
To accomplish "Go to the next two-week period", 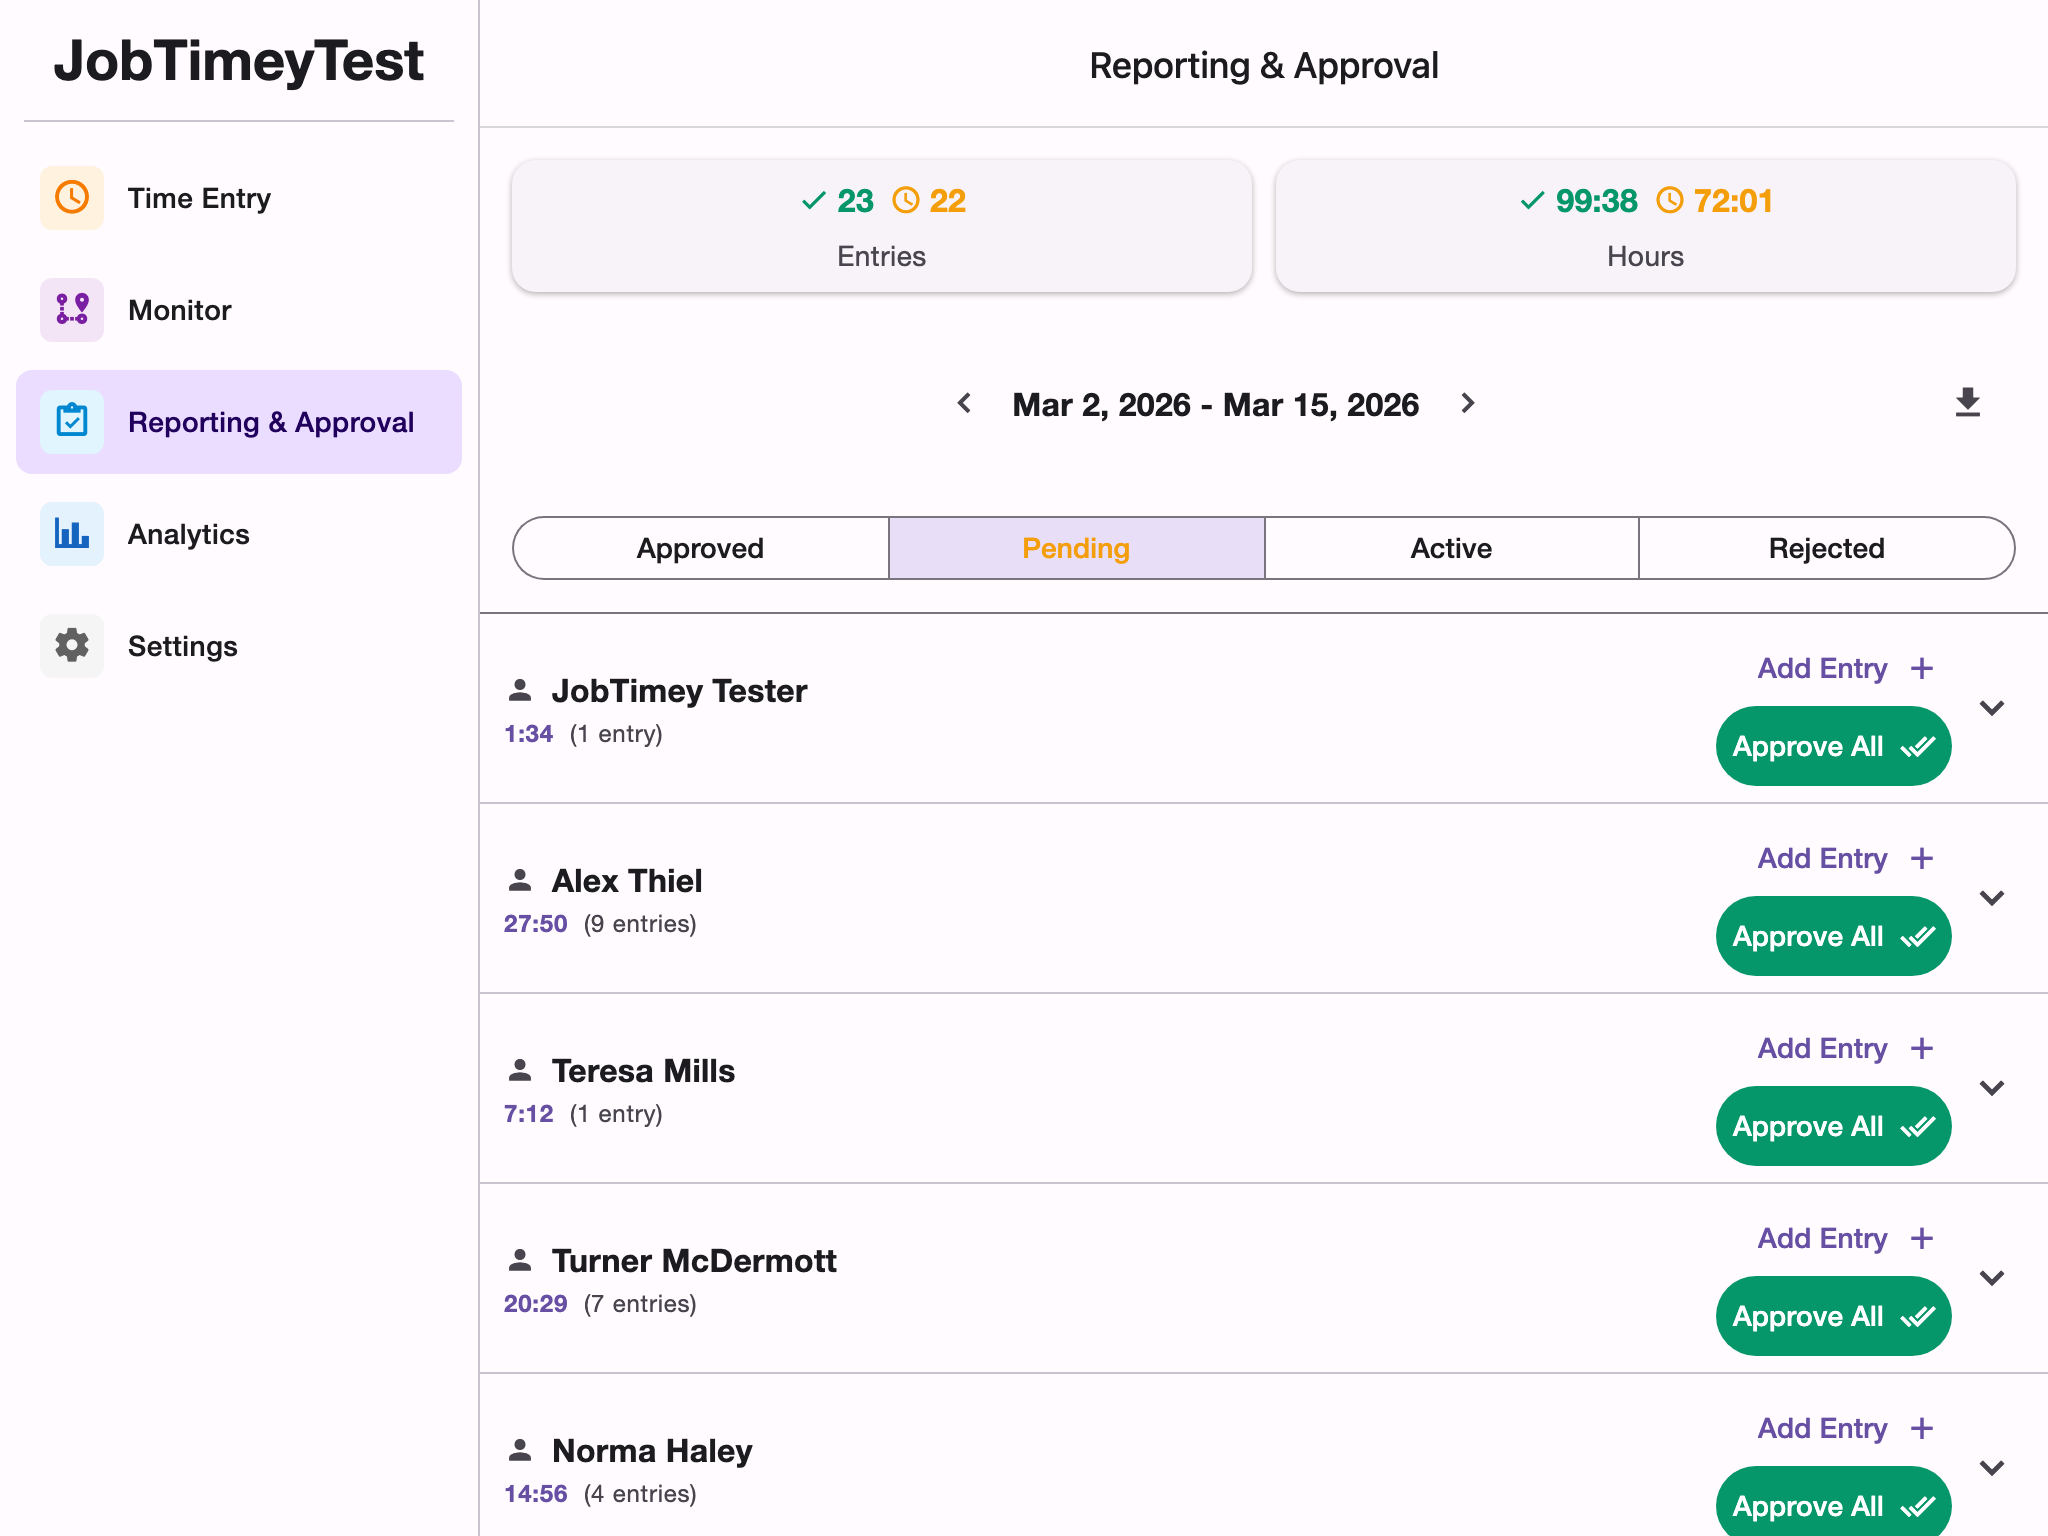I will pos(1467,403).
